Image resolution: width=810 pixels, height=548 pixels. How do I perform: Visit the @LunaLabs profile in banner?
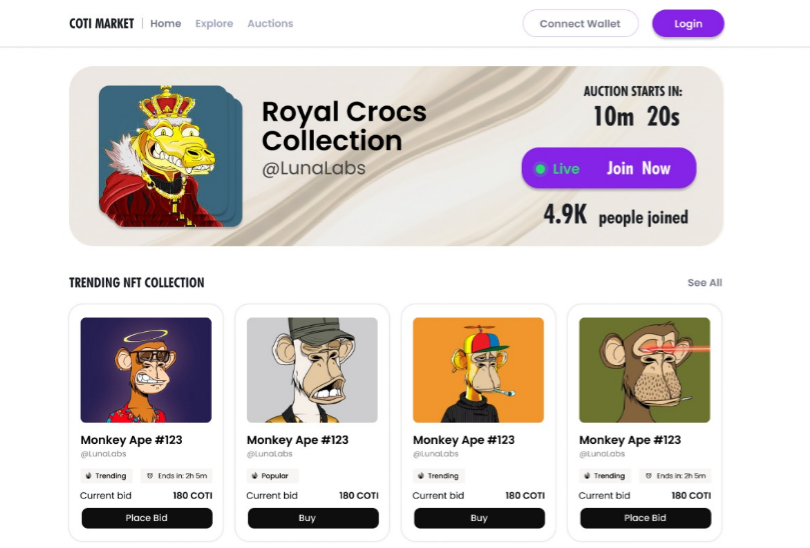314,169
